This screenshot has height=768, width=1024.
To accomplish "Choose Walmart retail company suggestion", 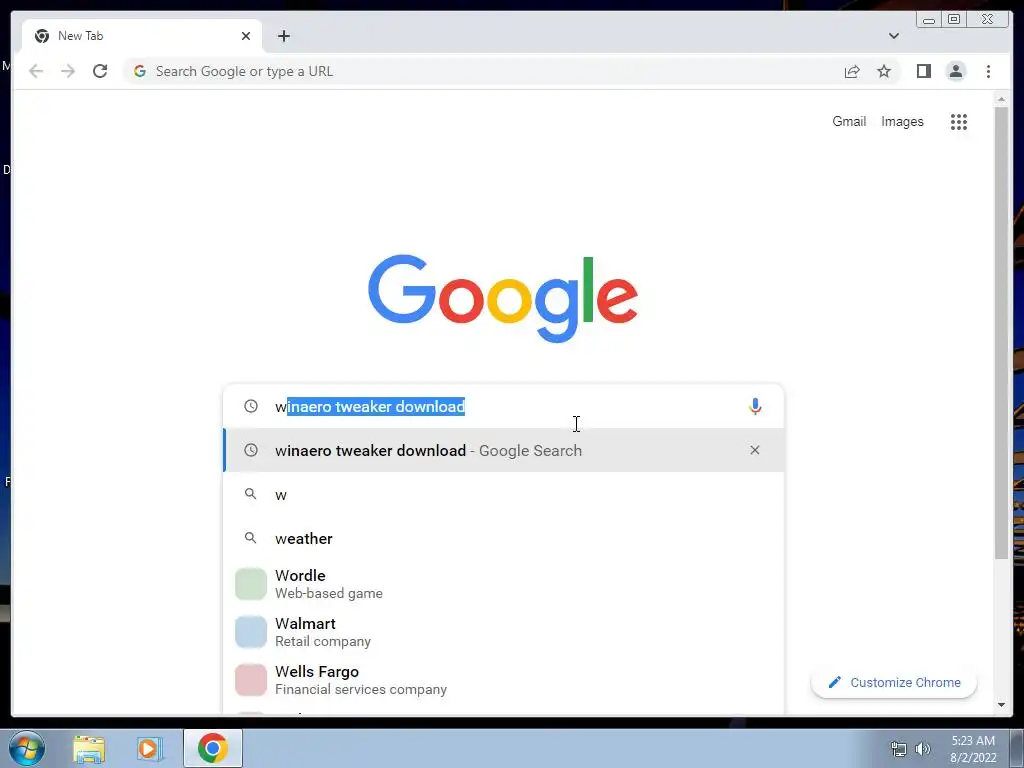I will point(504,632).
